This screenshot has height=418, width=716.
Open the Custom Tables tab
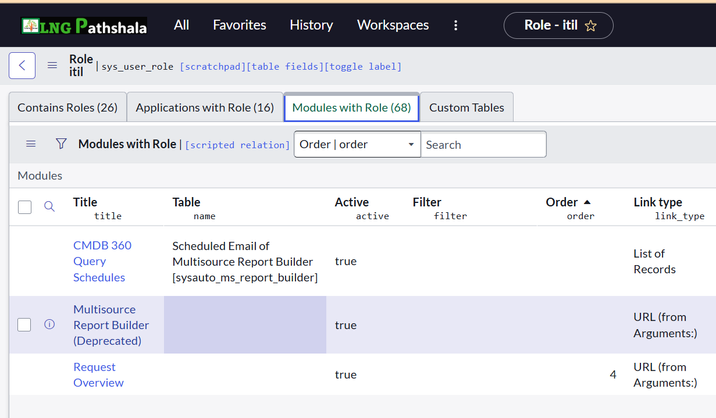tap(466, 107)
